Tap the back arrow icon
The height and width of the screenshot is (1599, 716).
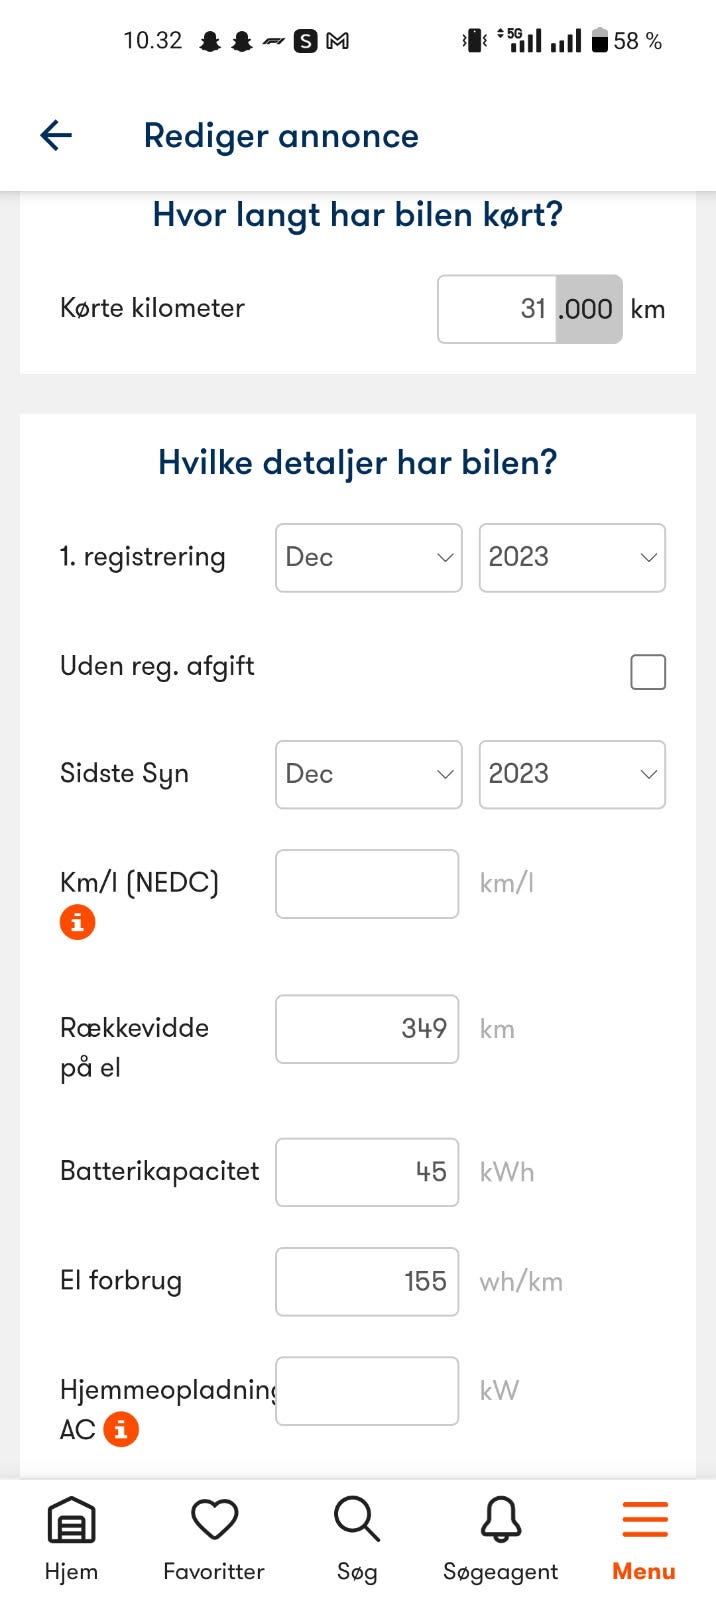pyautogui.click(x=56, y=135)
